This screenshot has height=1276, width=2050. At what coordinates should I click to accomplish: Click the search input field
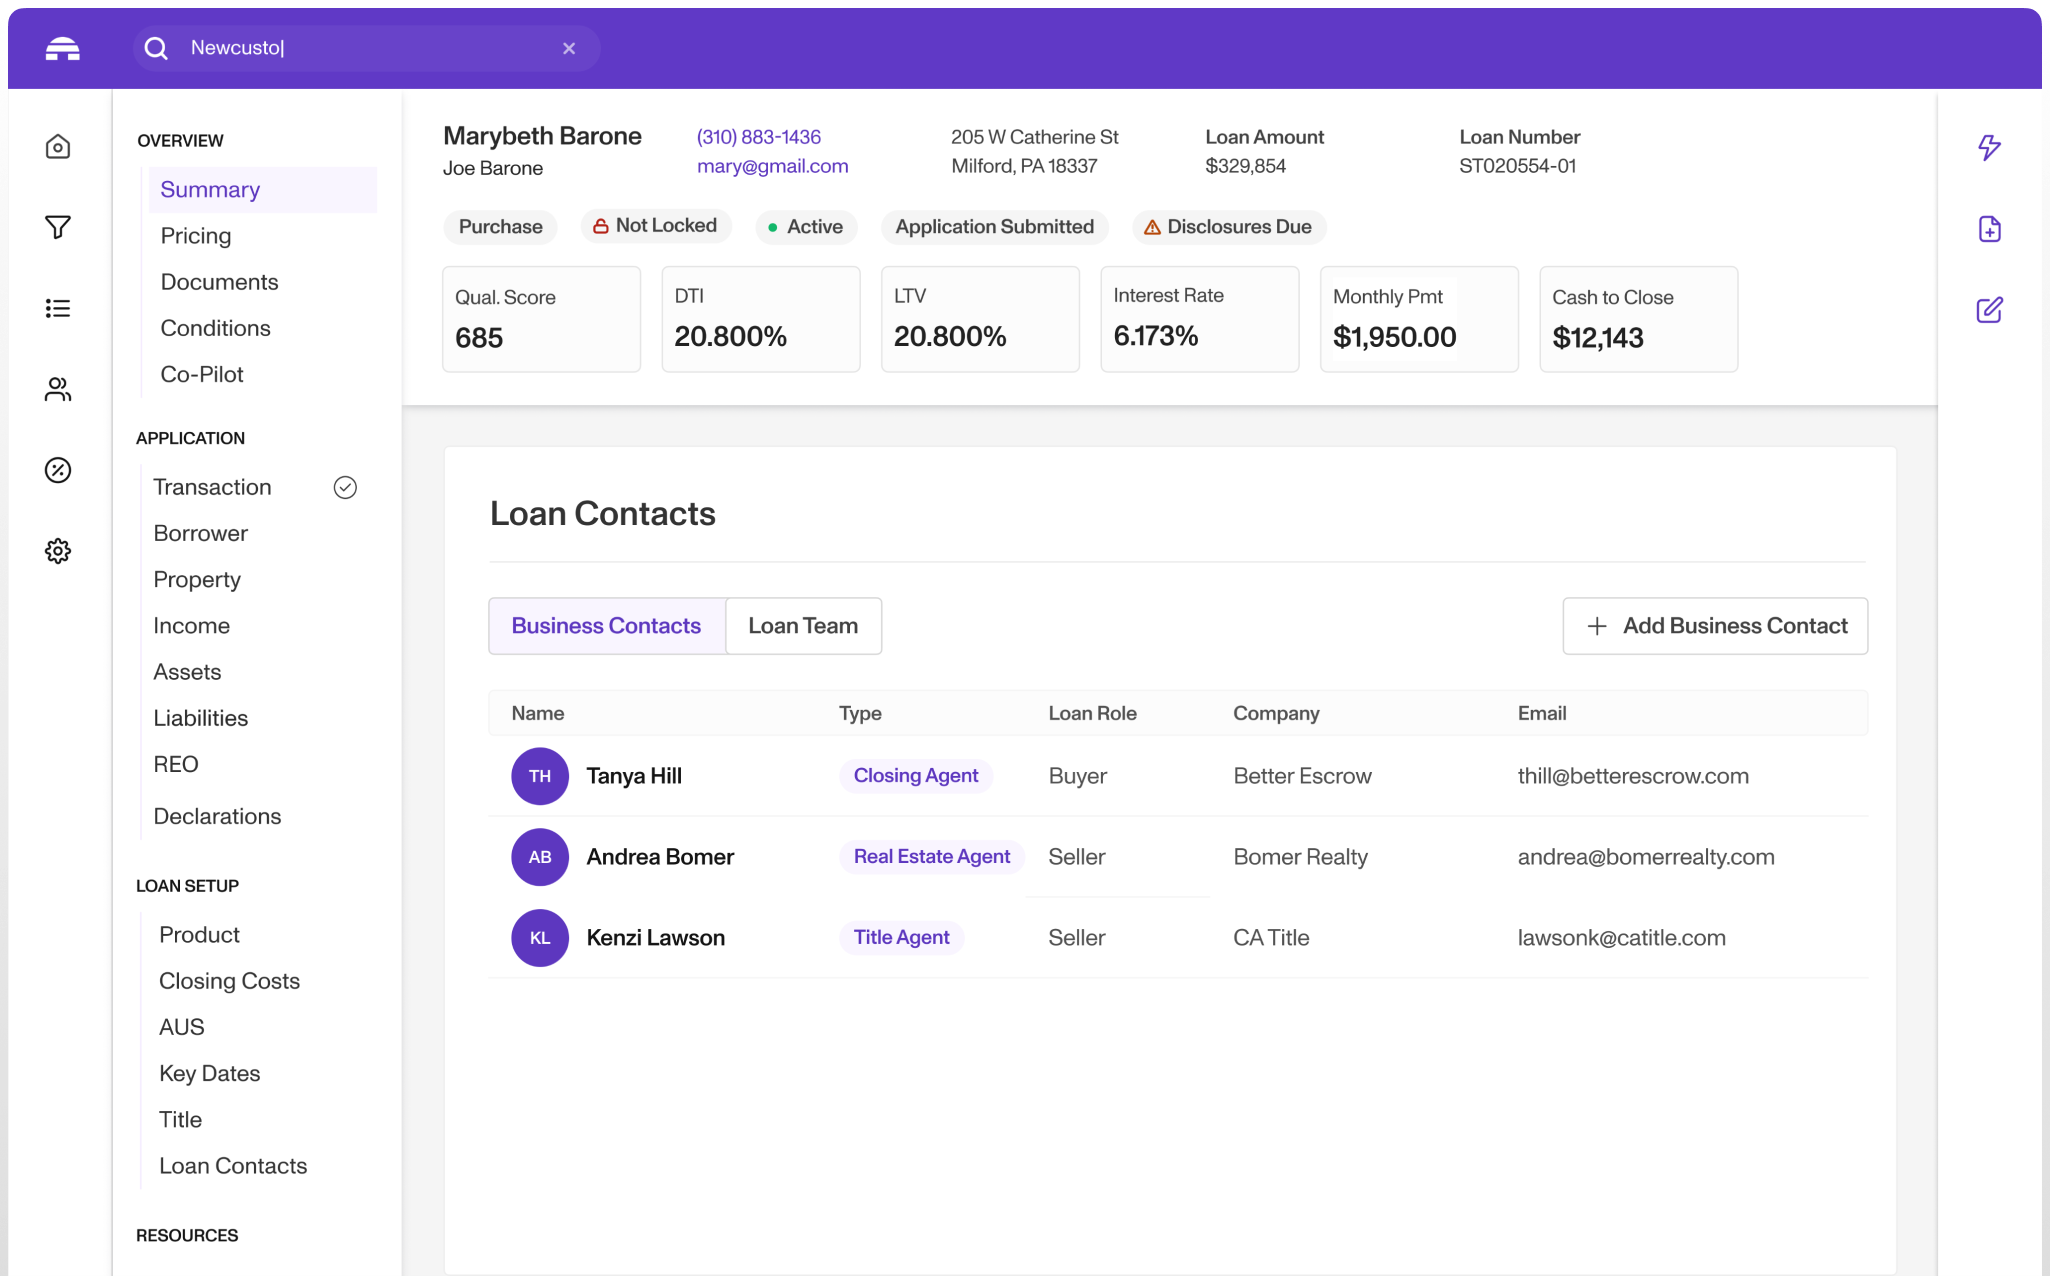(x=370, y=48)
